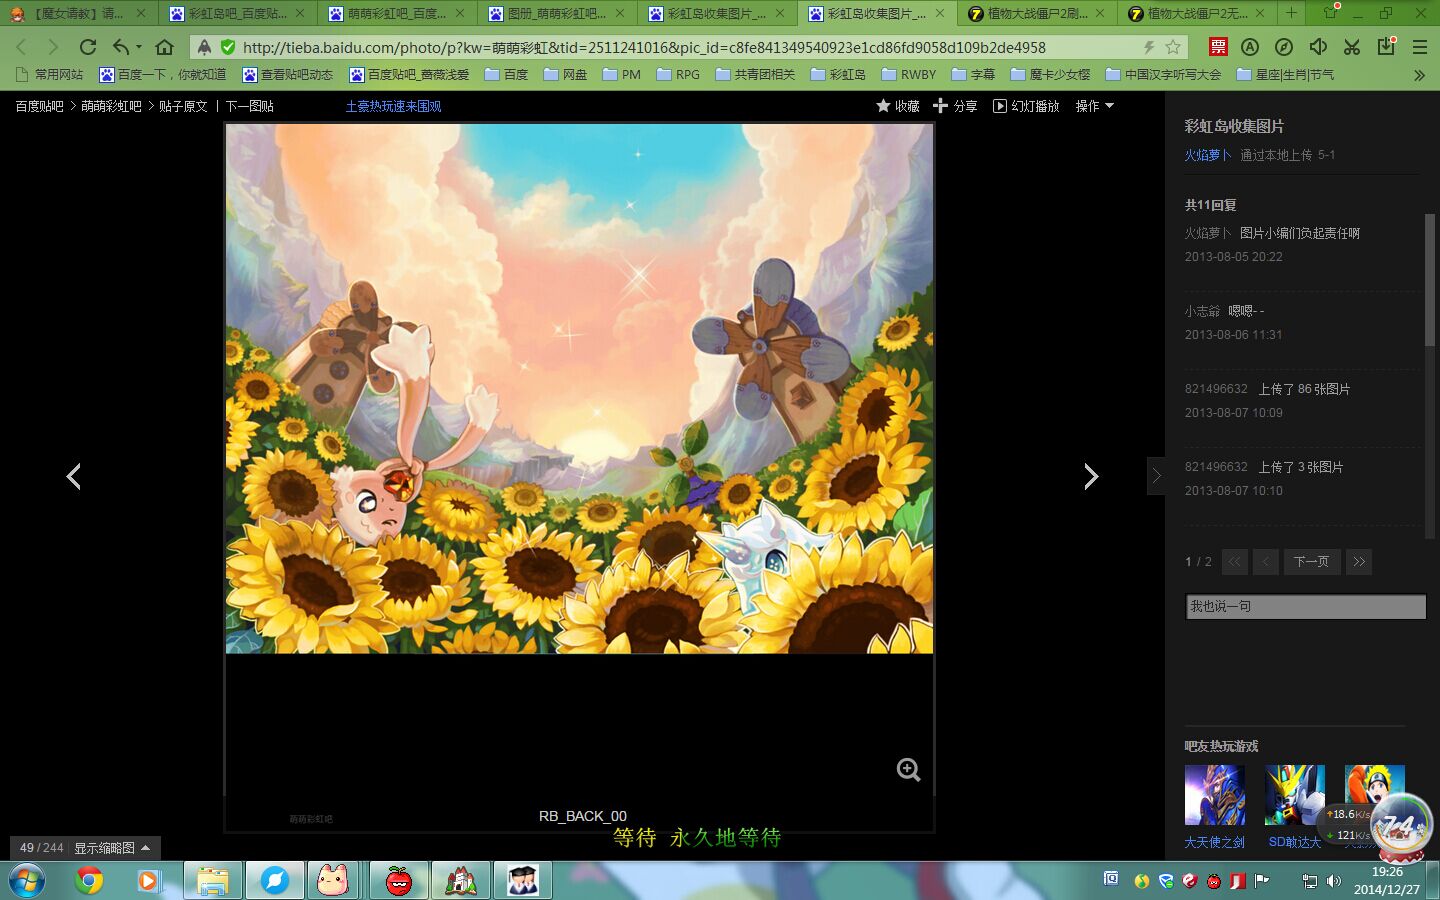The height and width of the screenshot is (900, 1440).
Task: Switch to the 【魔女请教】 tab
Action: tap(79, 13)
